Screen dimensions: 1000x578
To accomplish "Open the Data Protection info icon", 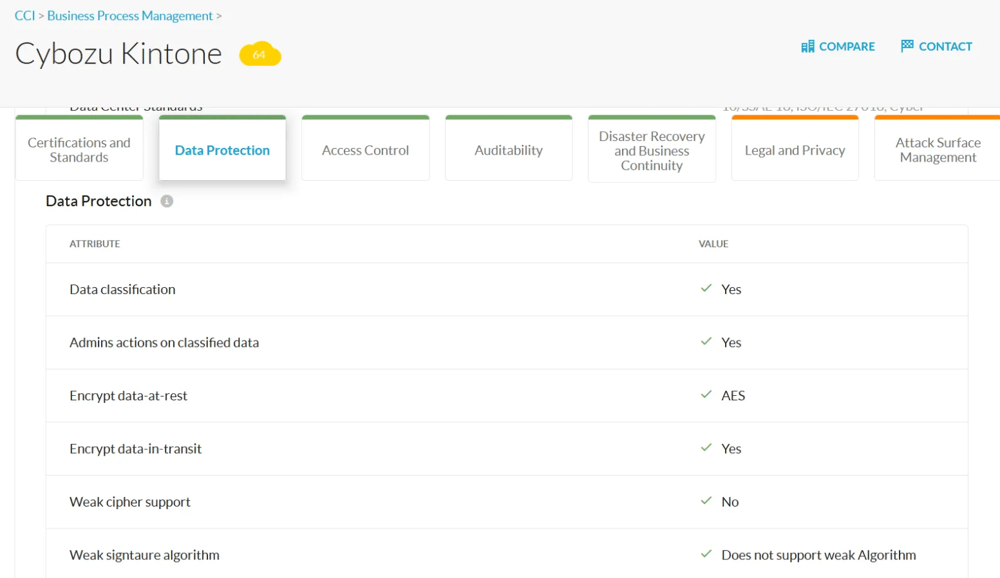I will (x=166, y=201).
